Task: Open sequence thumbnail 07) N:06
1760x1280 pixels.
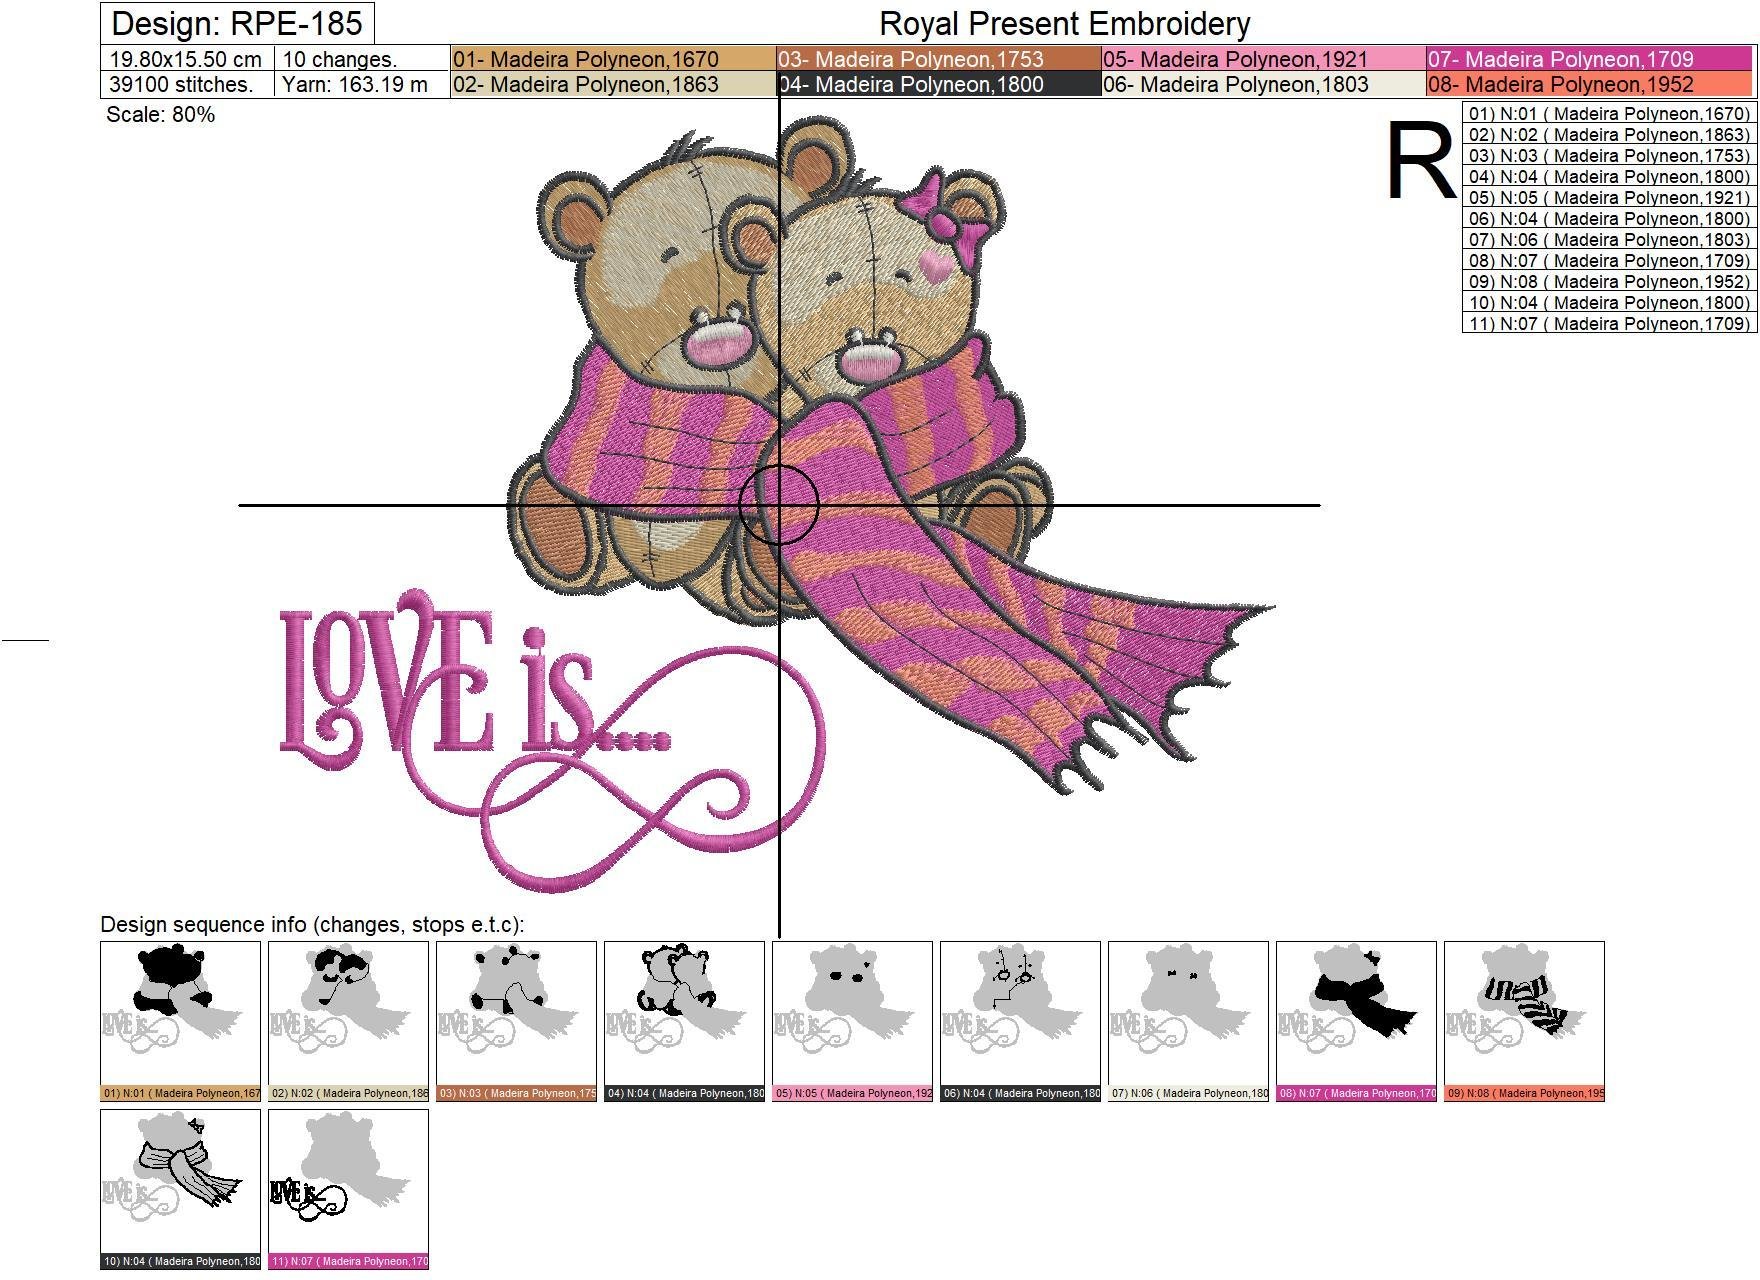Action: coord(1189,1021)
